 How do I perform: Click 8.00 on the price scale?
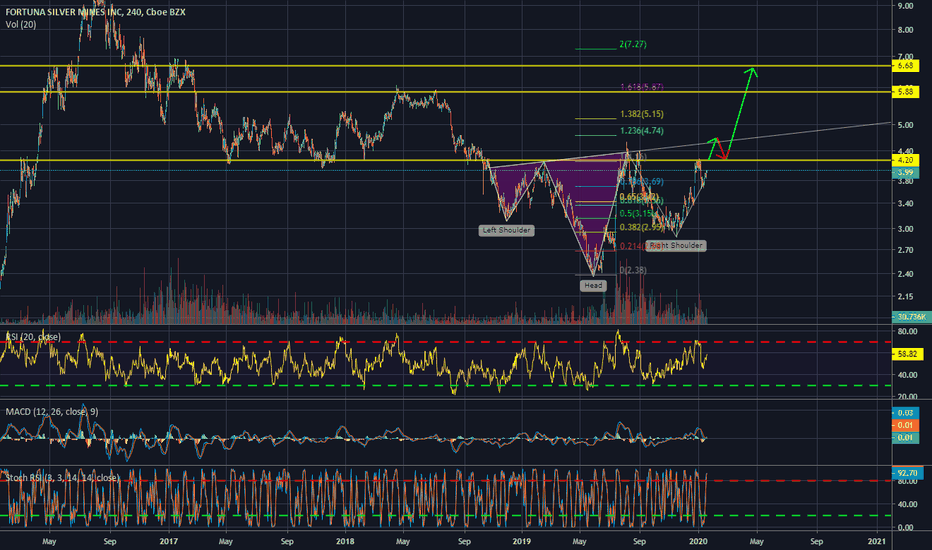click(906, 30)
